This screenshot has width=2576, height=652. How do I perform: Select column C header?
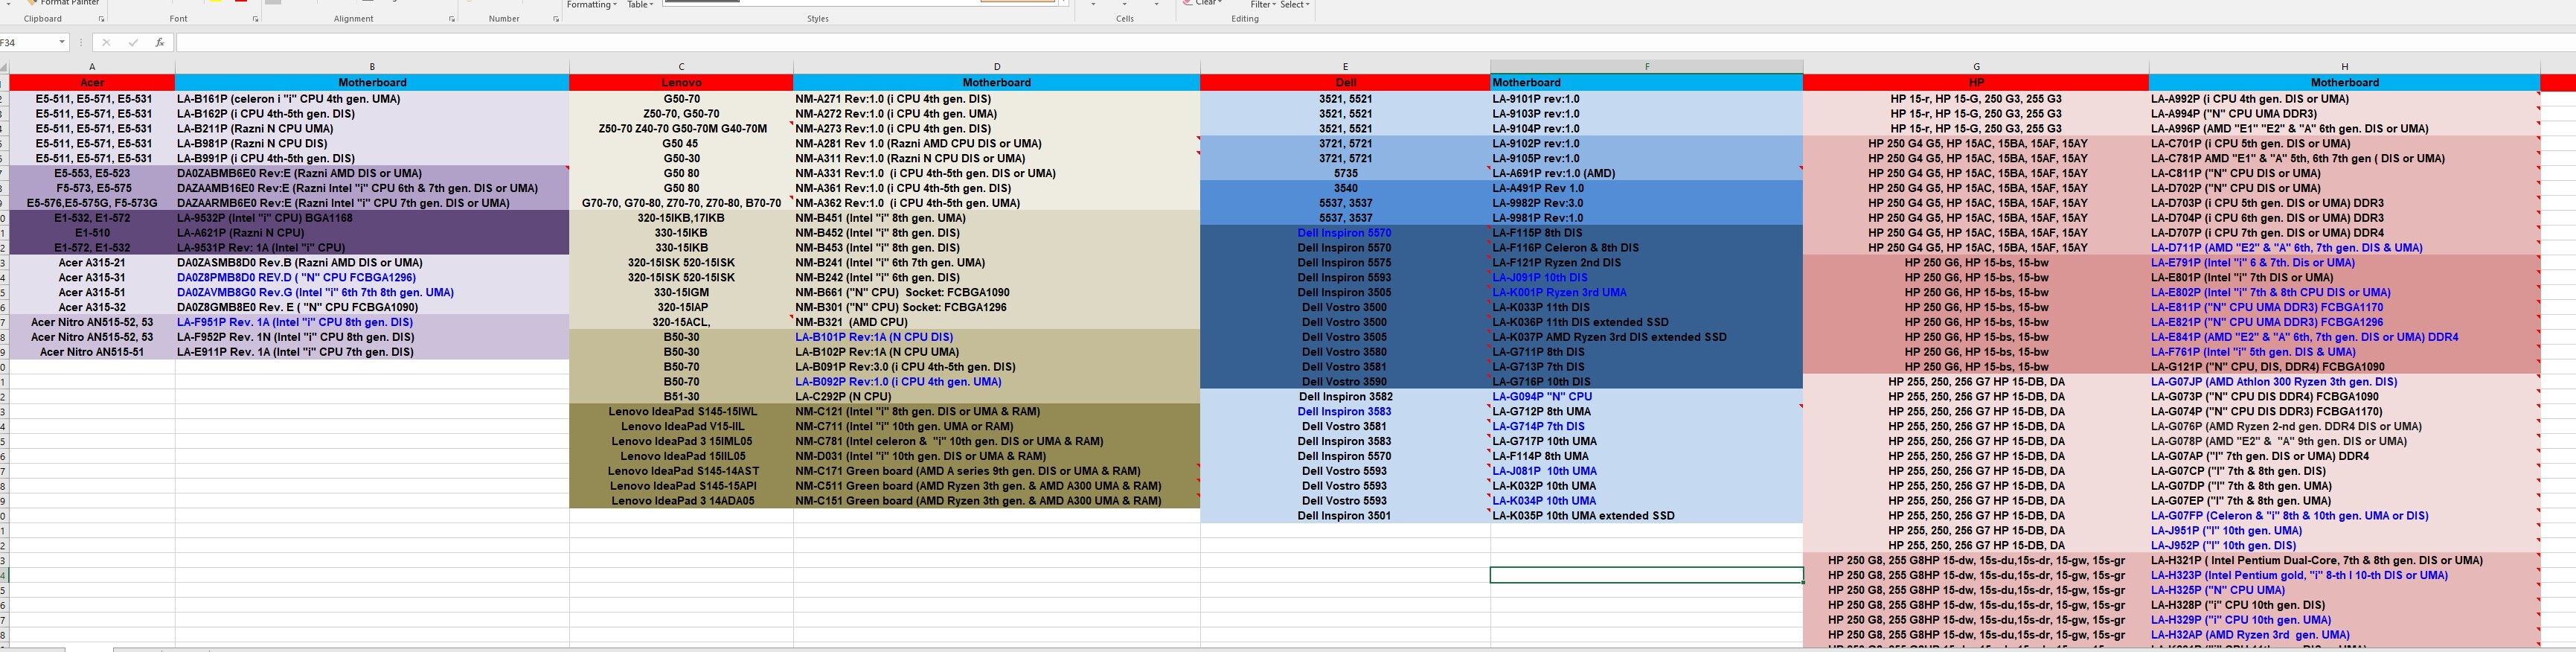pyautogui.click(x=681, y=67)
